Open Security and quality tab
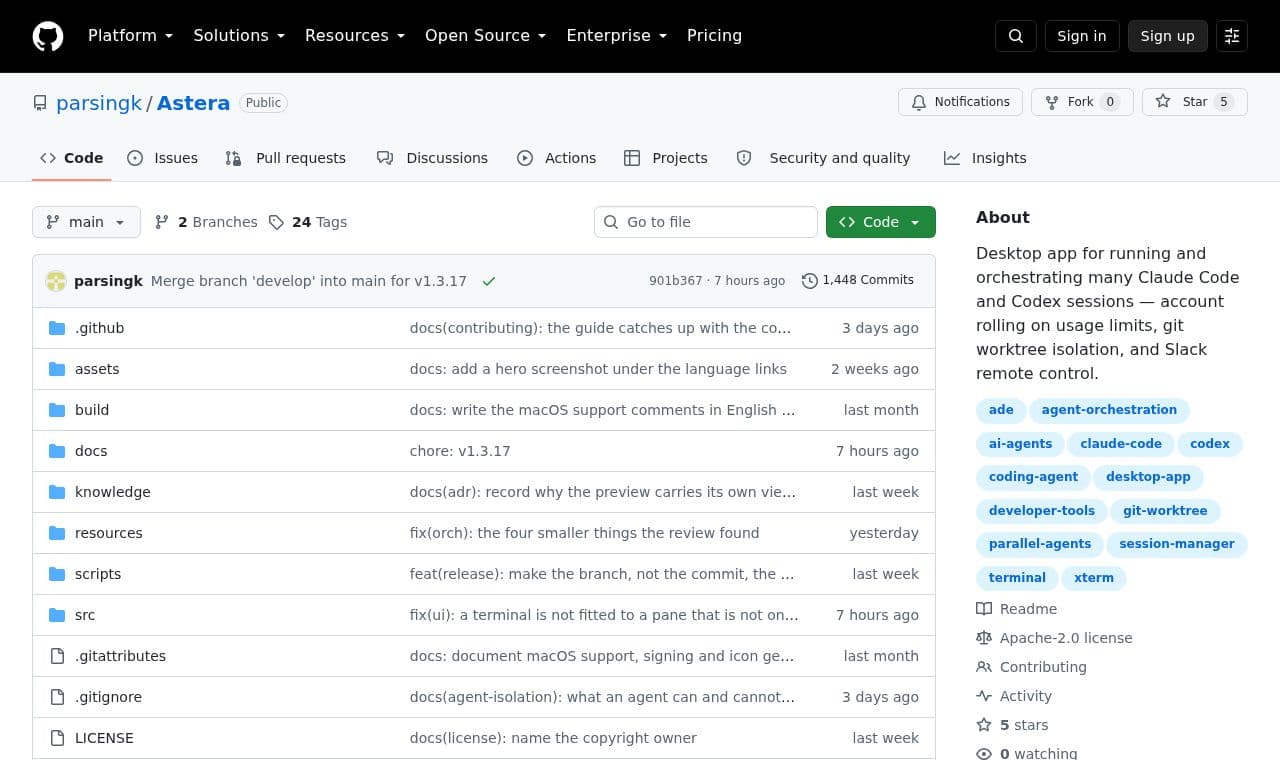 (x=824, y=158)
